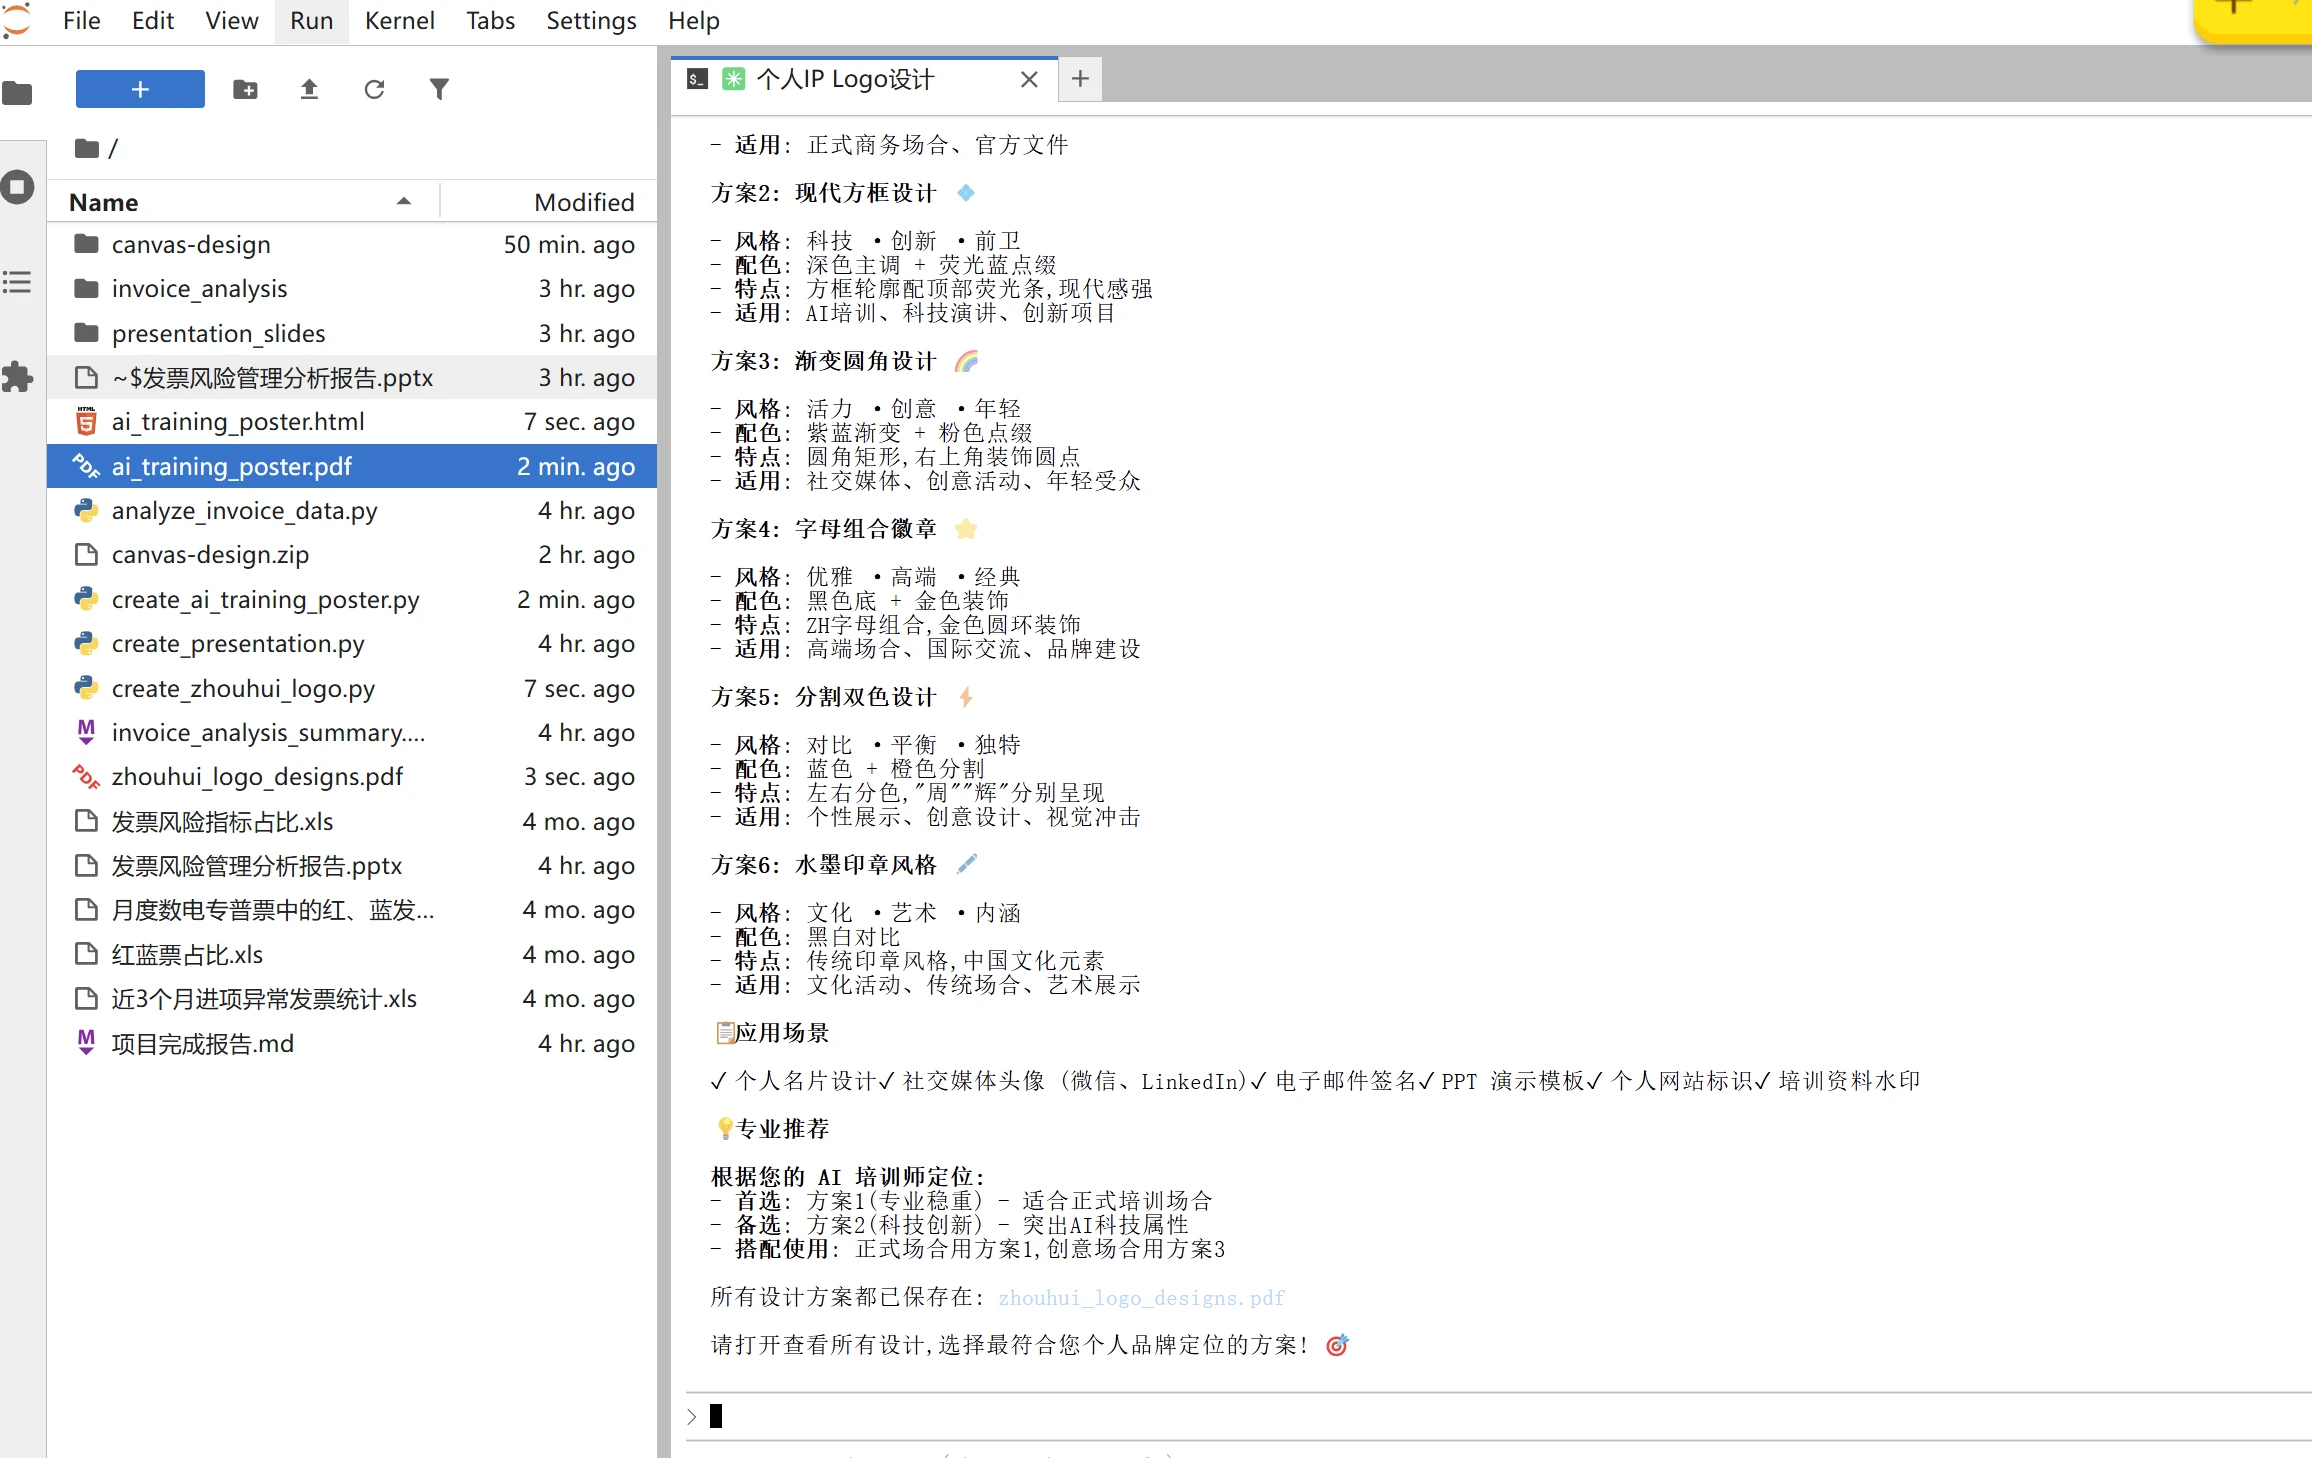Select ai_training_poster.html in the file list
The image size is (2312, 1458).
(x=238, y=421)
